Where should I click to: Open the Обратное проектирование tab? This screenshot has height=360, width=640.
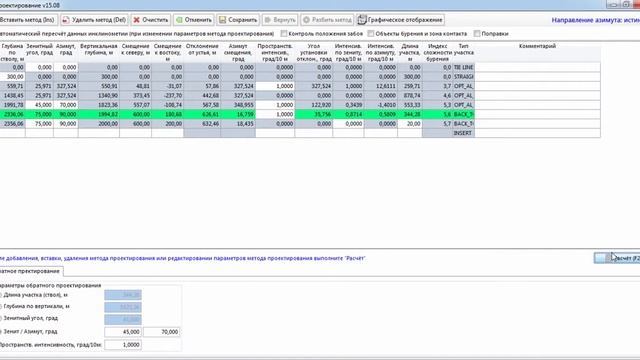point(31,271)
